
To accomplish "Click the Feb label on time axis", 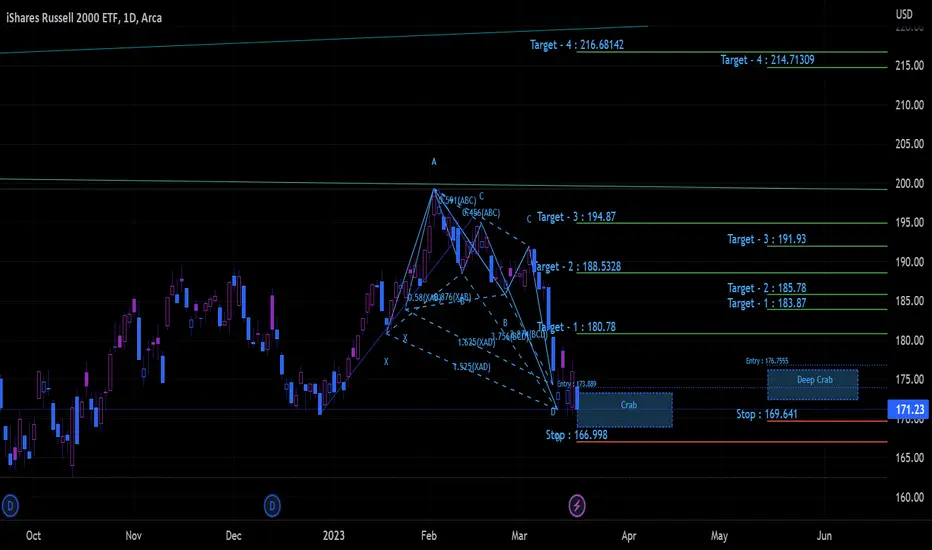I will point(429,536).
